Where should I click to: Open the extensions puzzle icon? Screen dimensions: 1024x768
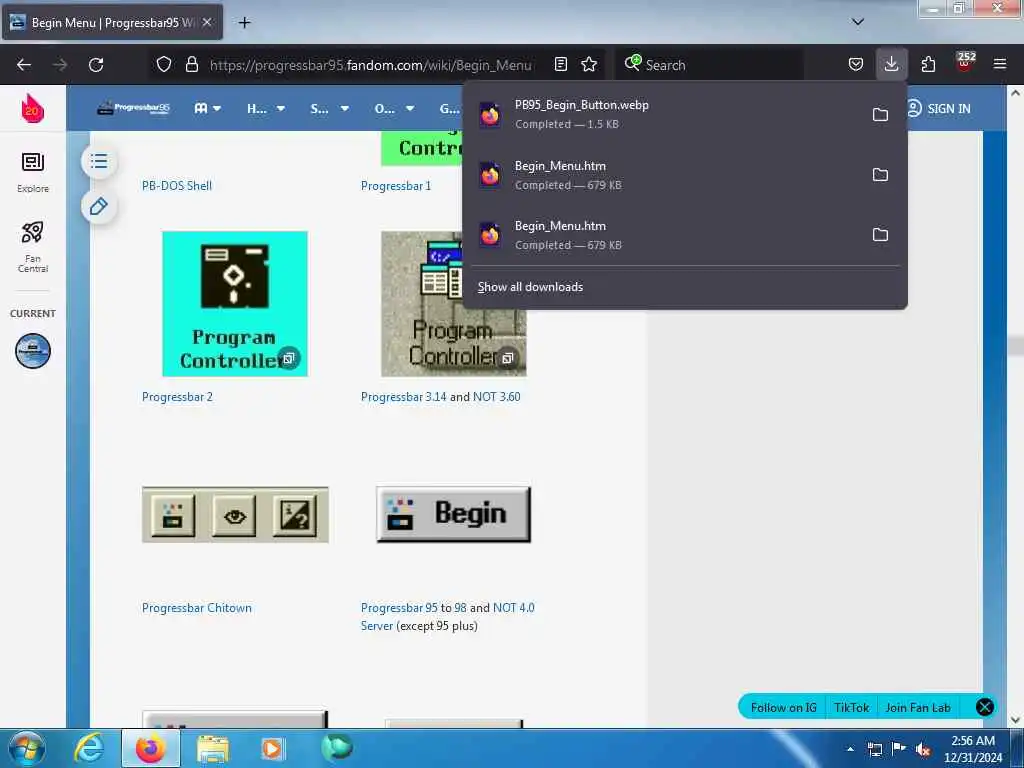tap(928, 64)
